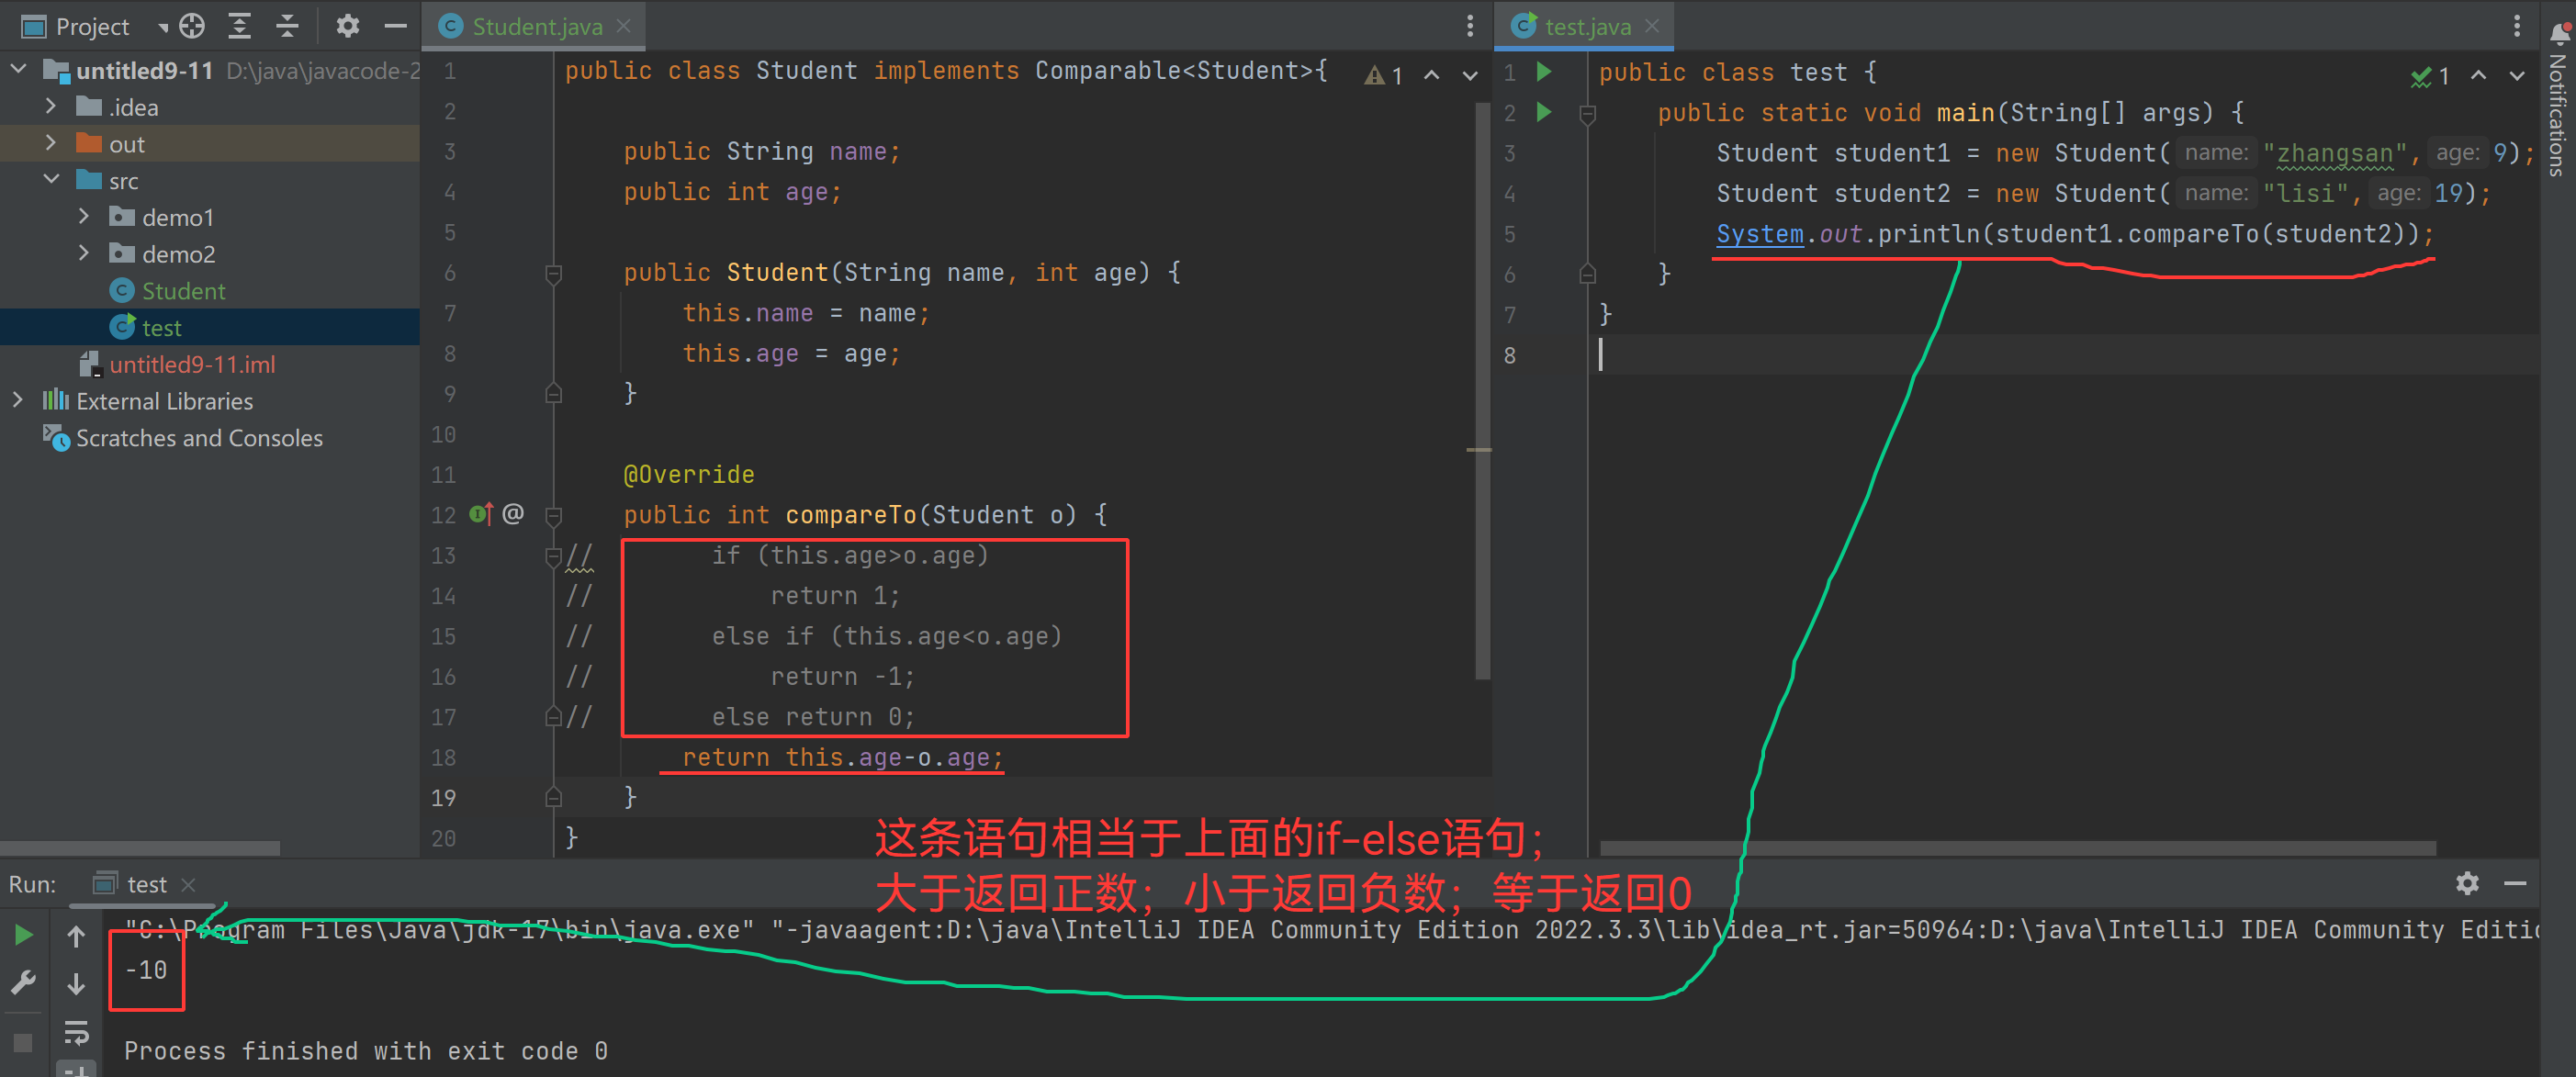Click the next warning navigation arrow
Viewport: 2576px width, 1077px height.
point(1468,74)
